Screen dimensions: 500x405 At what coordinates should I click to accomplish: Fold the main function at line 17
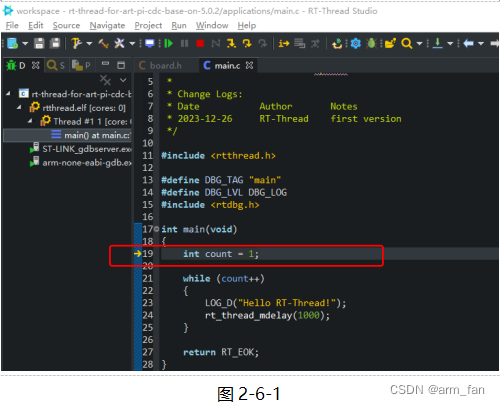[x=156, y=229]
